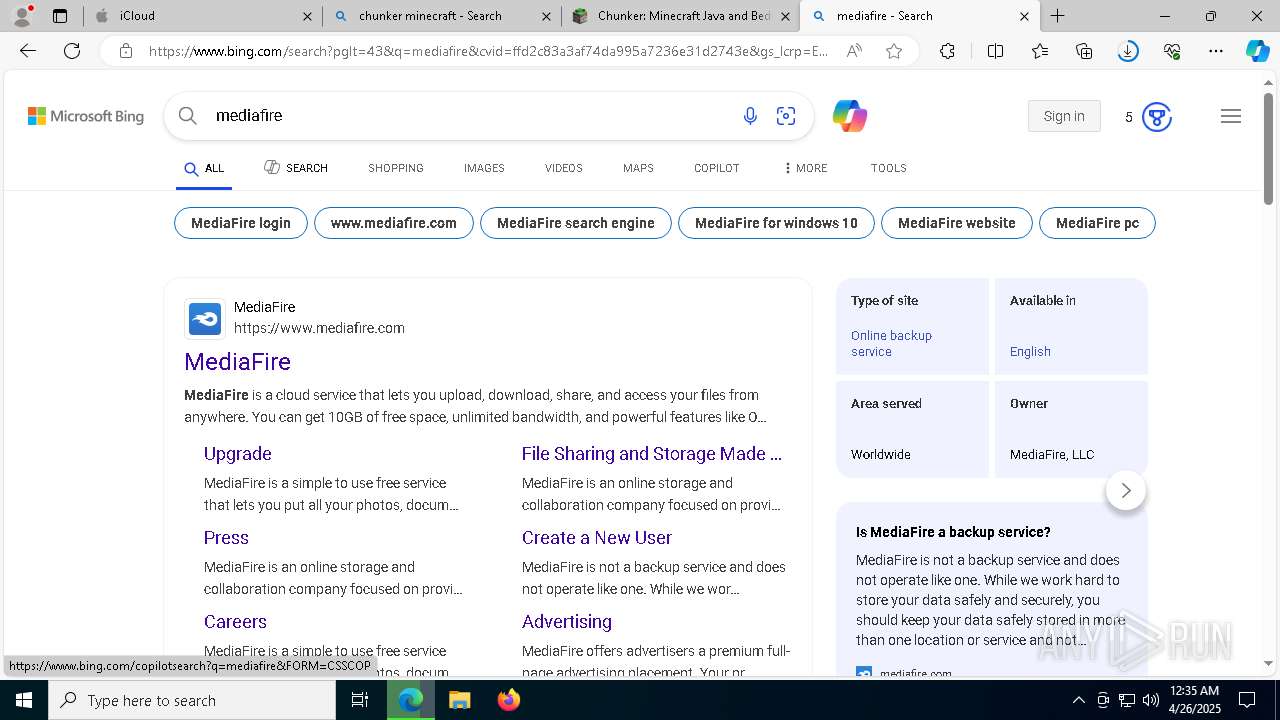Open File Sharing and Storage Made sitelink
1280x720 pixels.
pos(652,454)
